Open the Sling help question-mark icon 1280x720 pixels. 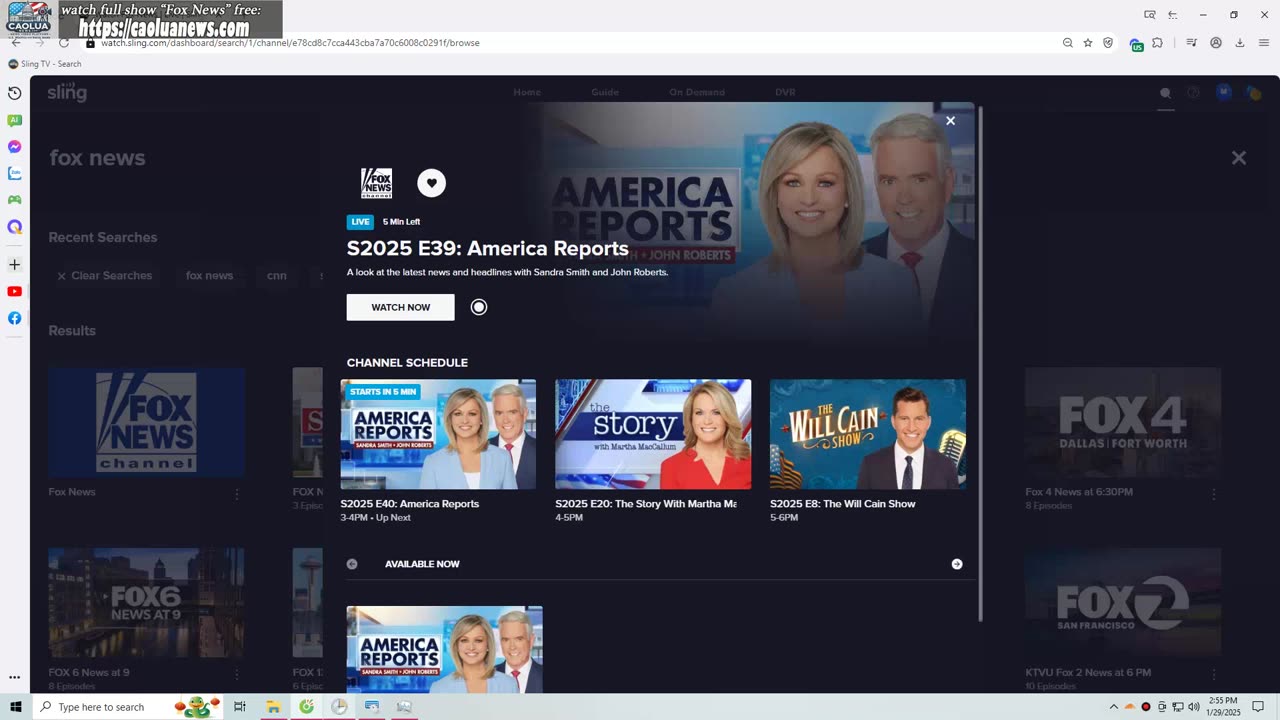pyautogui.click(x=1193, y=93)
